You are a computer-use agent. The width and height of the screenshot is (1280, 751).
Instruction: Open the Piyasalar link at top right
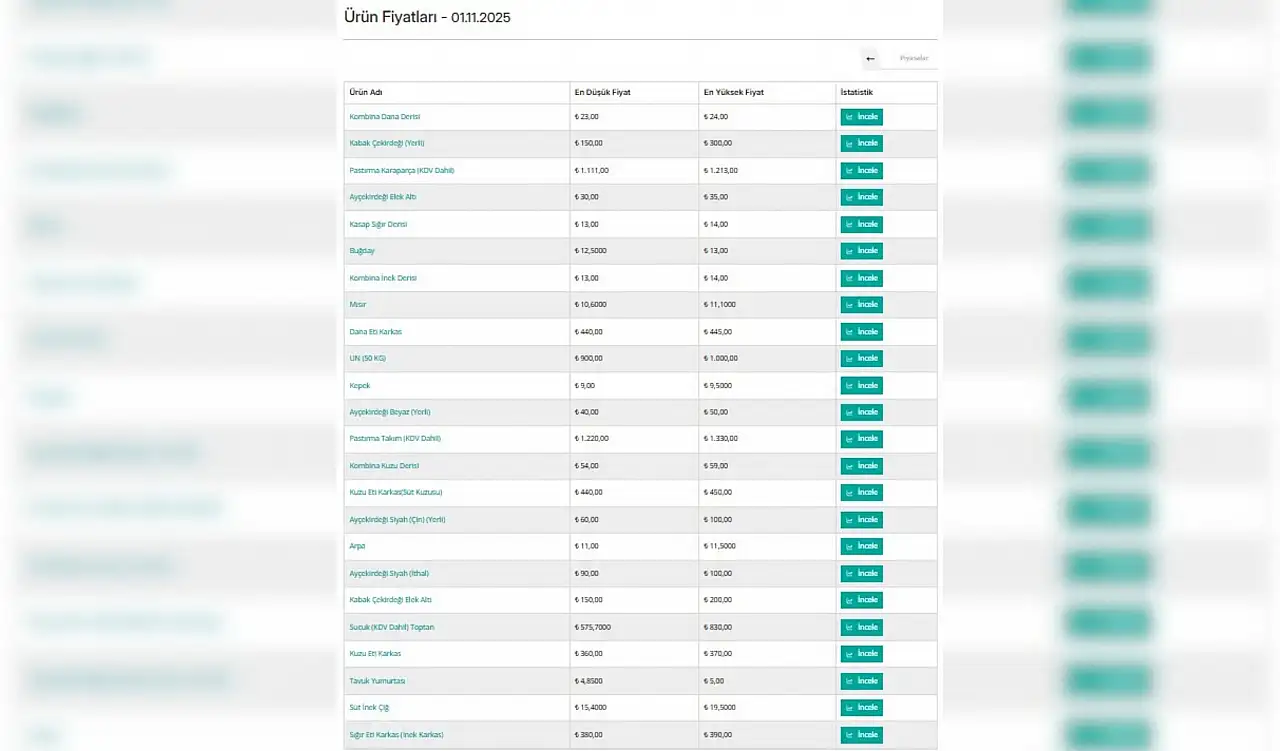[x=914, y=59]
